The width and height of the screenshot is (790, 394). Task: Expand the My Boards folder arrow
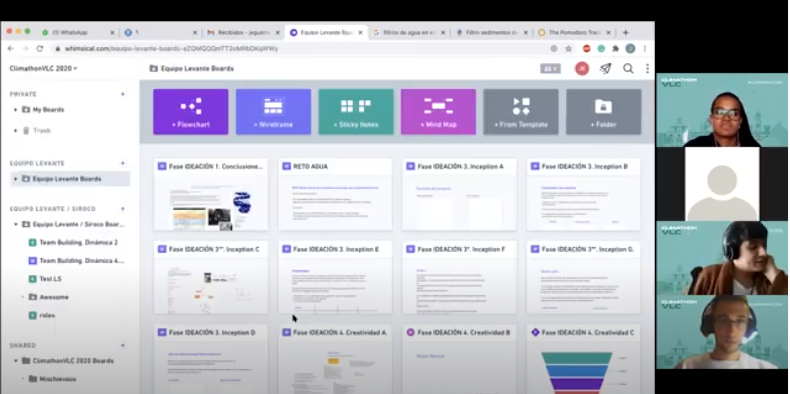(x=16, y=110)
